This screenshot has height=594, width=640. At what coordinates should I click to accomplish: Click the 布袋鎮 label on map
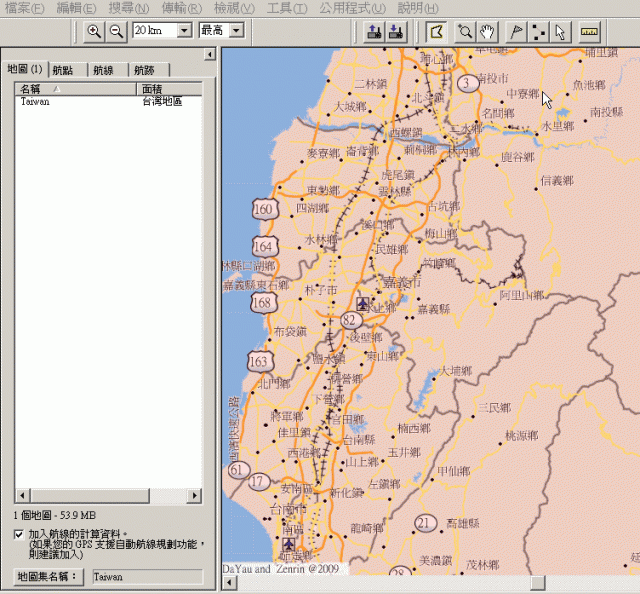tap(290, 331)
